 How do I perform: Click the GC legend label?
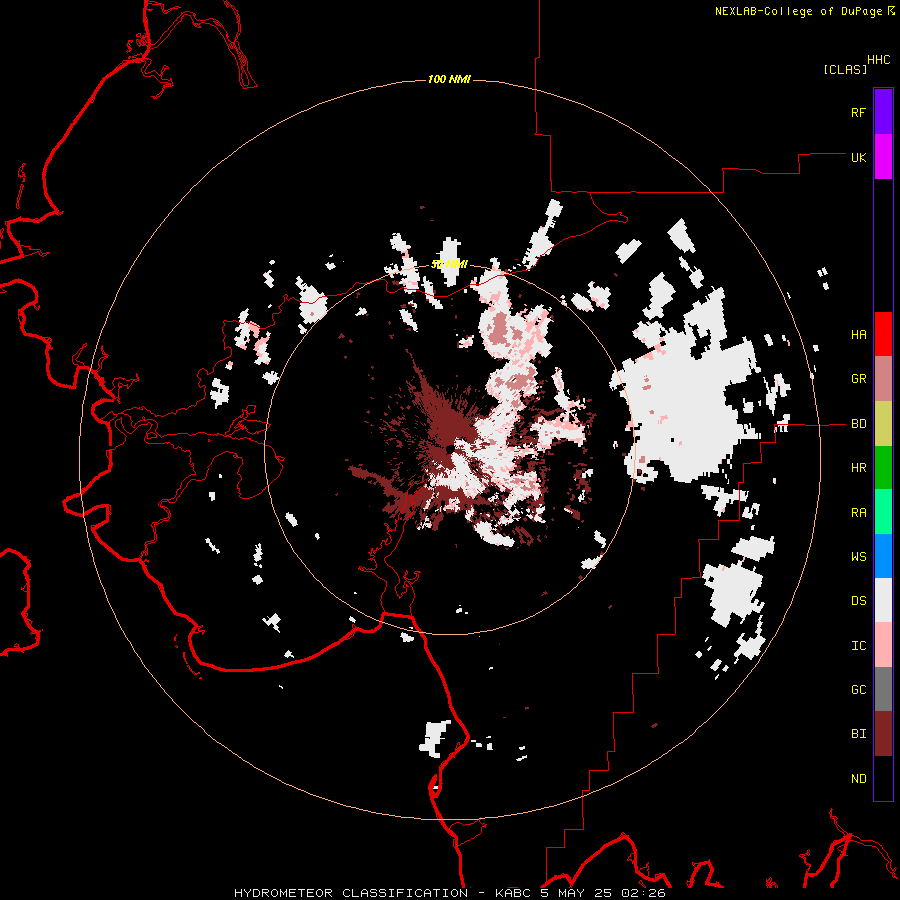click(x=858, y=689)
